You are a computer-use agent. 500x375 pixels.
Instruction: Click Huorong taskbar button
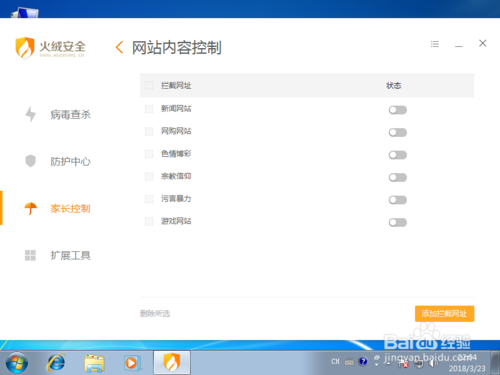click(x=172, y=362)
